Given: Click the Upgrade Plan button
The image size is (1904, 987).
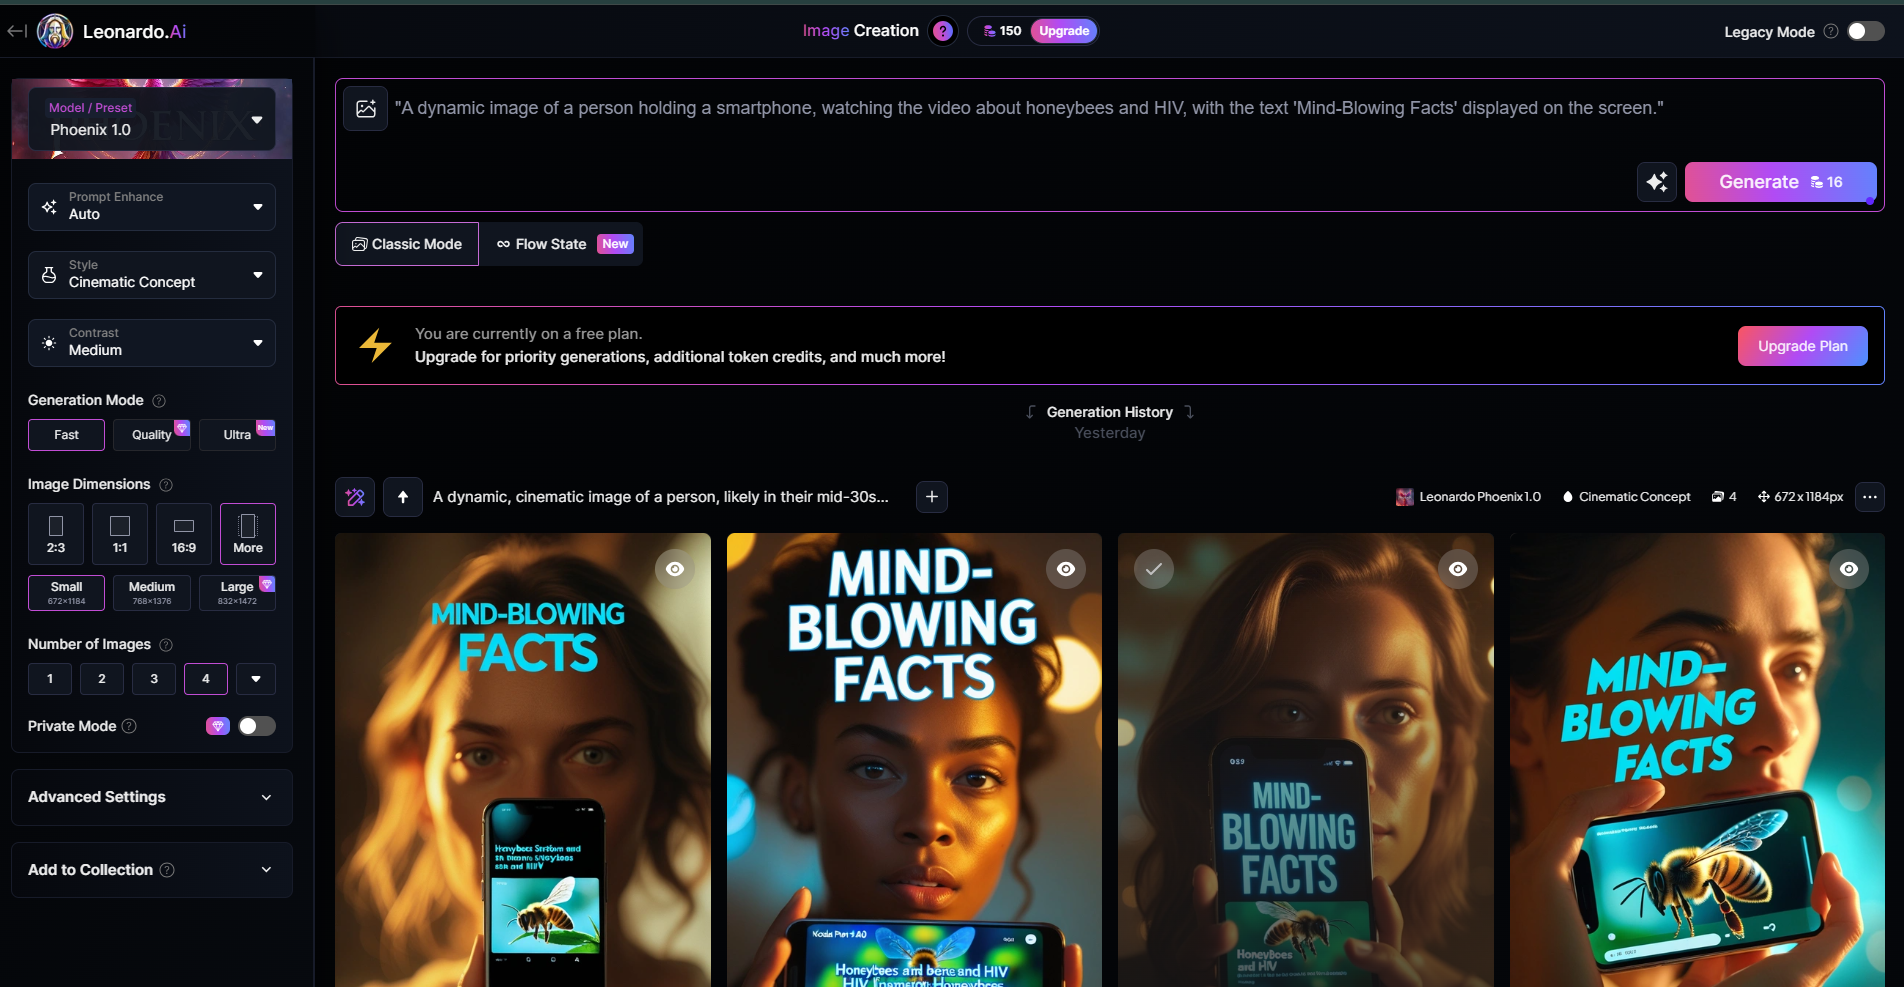Looking at the screenshot, I should [x=1802, y=346].
